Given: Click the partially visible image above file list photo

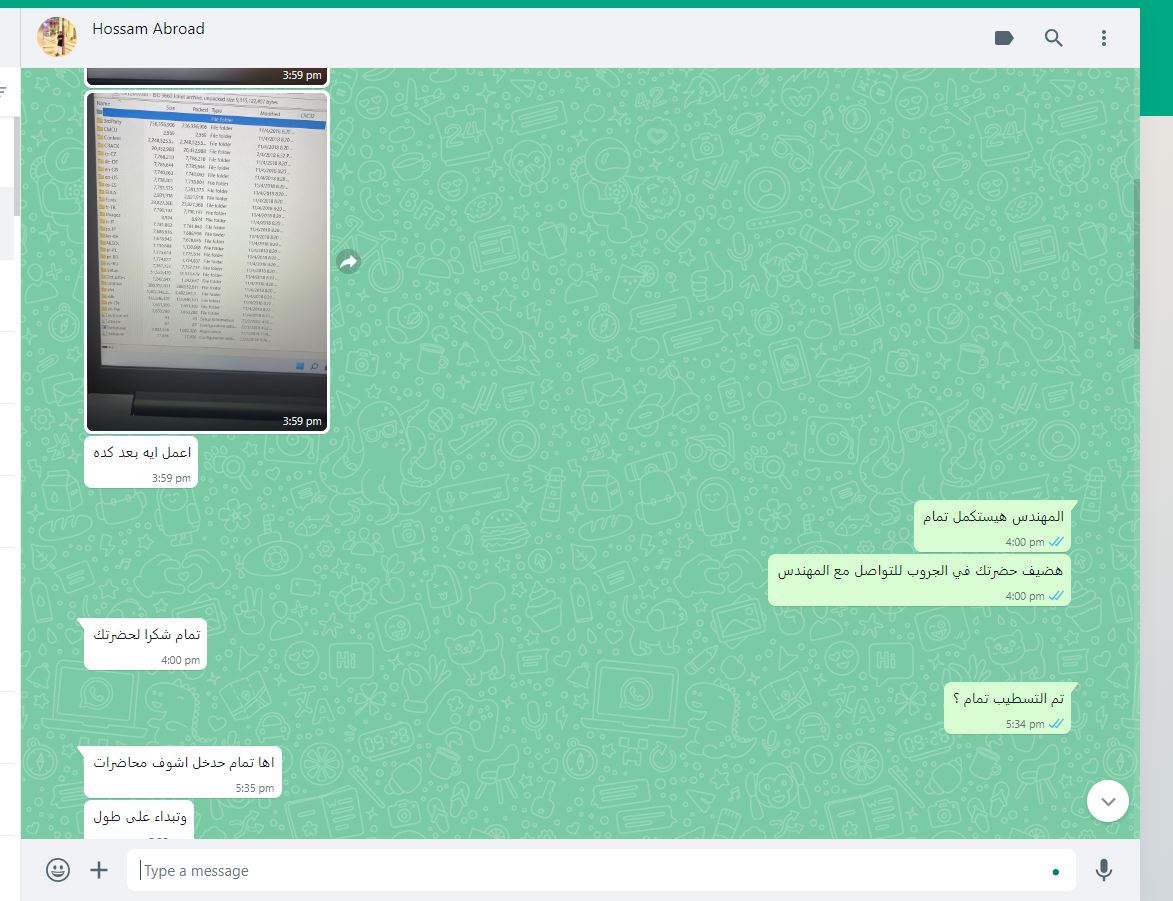Looking at the screenshot, I should pos(207,76).
